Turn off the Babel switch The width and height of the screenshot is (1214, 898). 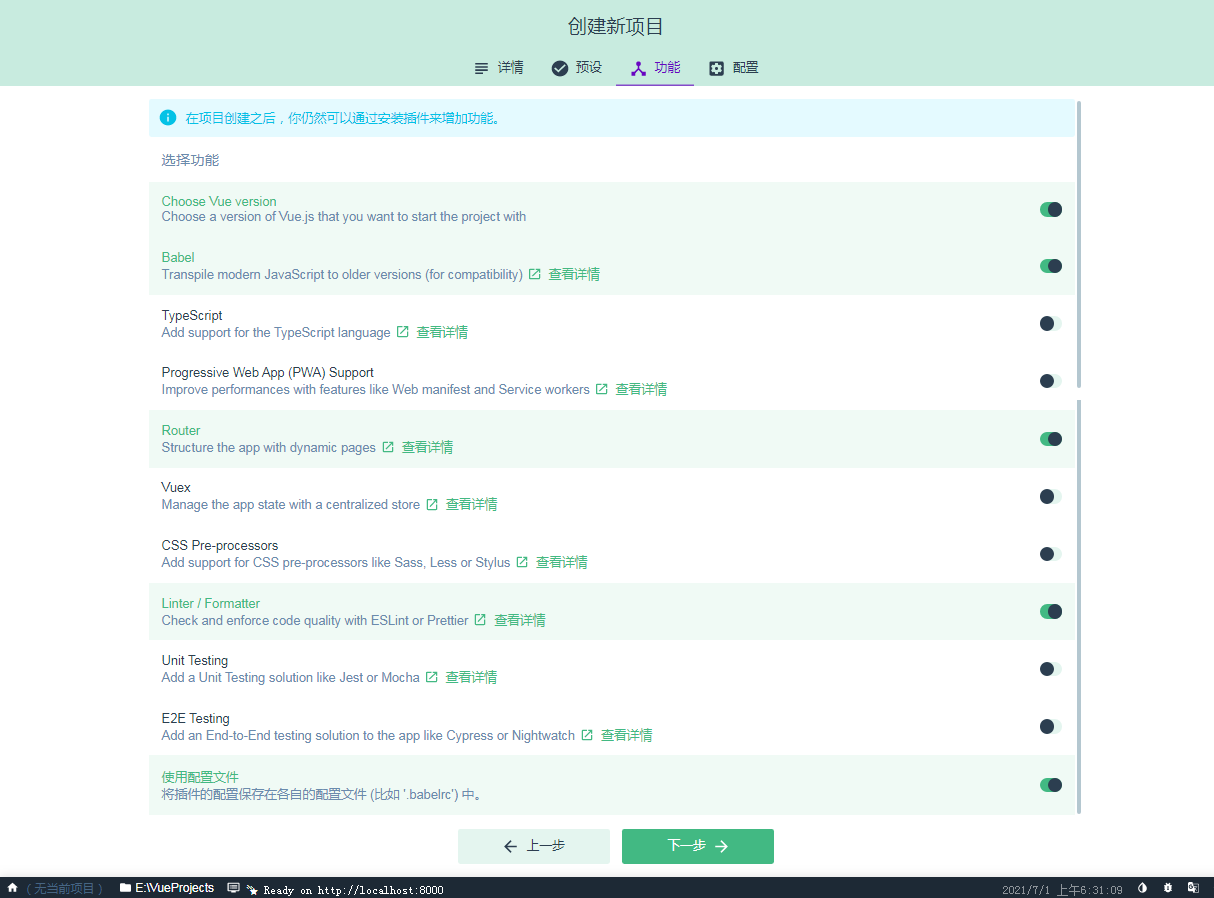[1051, 266]
